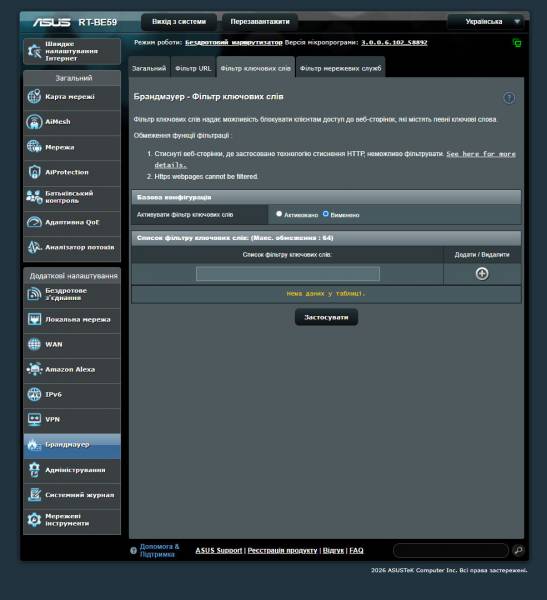
Task: Open the Адміністрування gear icon
Action: click(34, 470)
